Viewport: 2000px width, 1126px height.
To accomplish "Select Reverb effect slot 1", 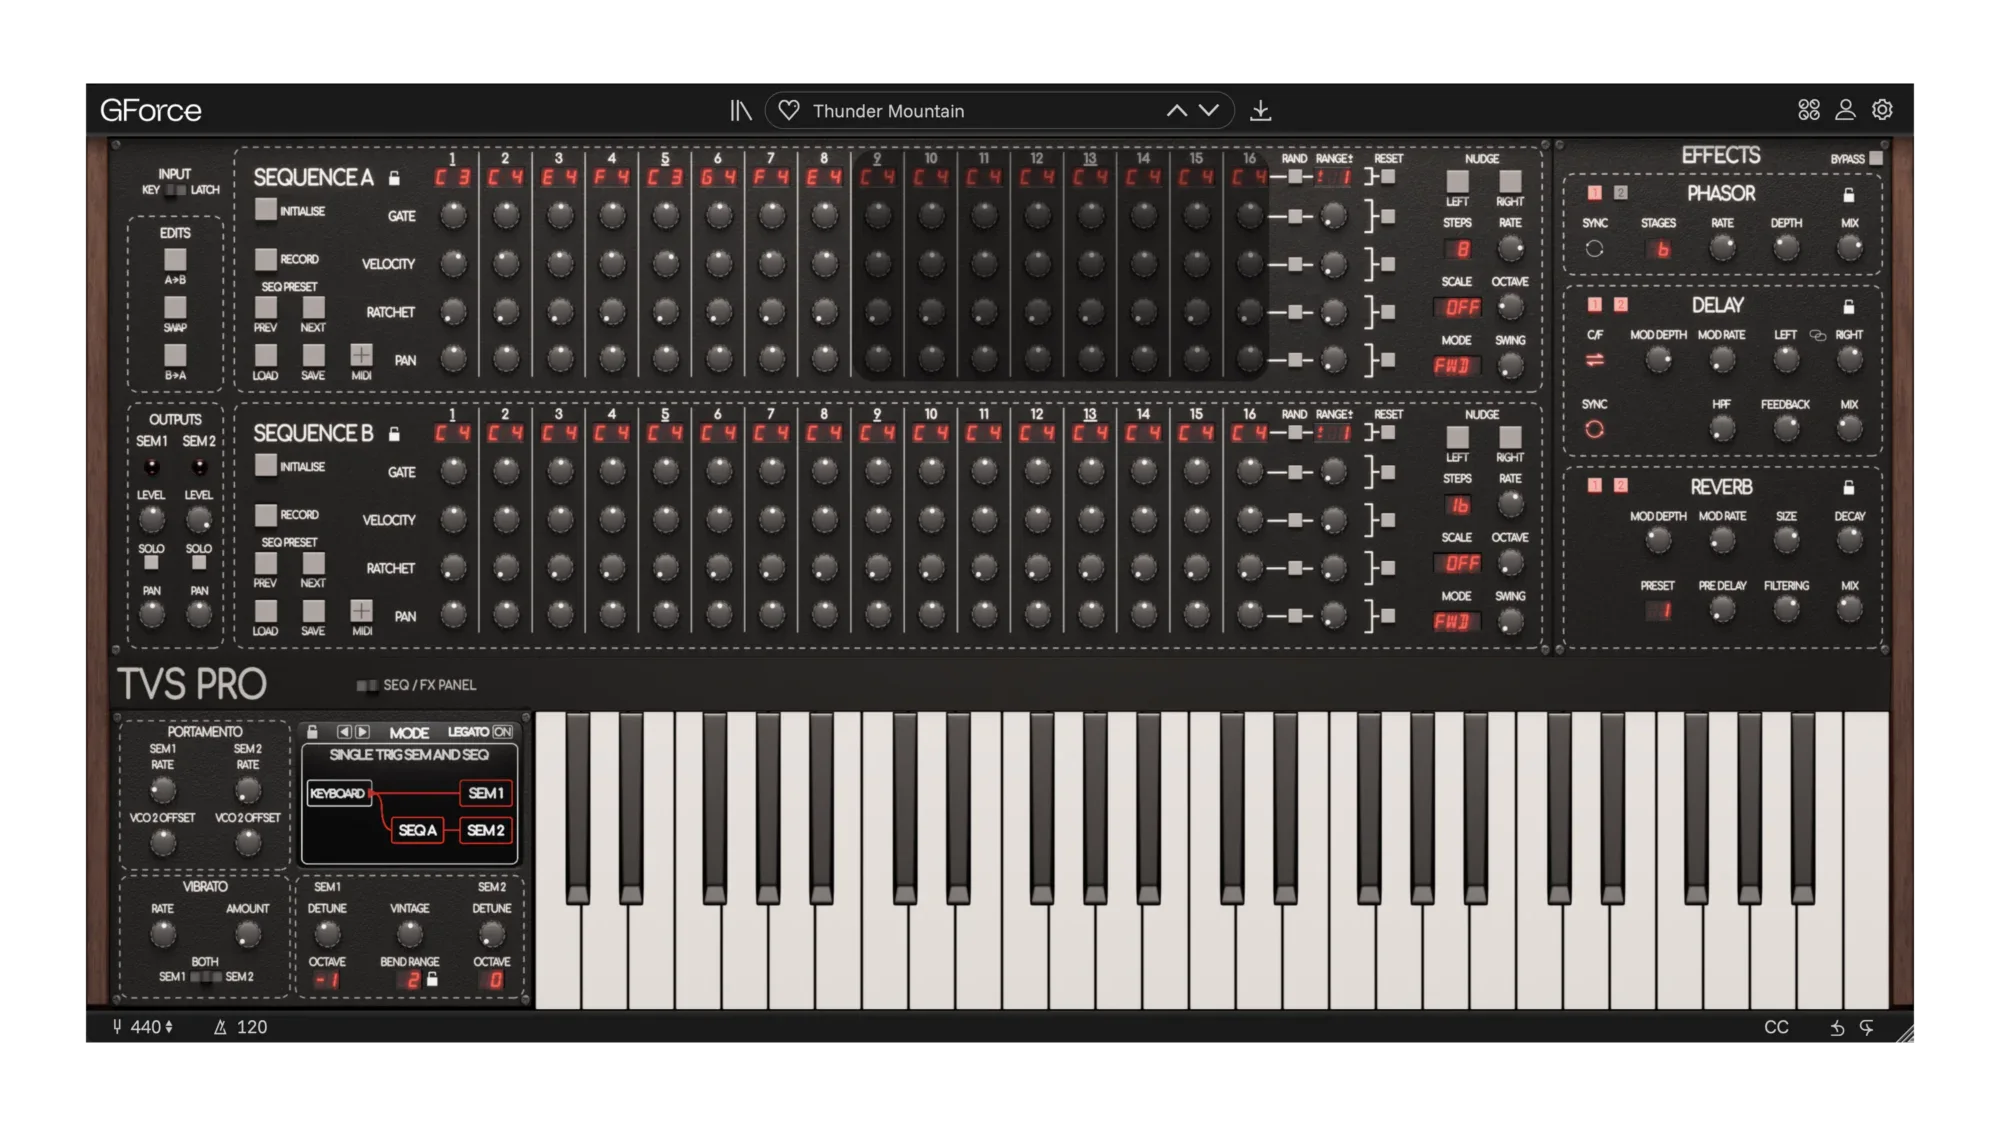I will pyautogui.click(x=1595, y=486).
